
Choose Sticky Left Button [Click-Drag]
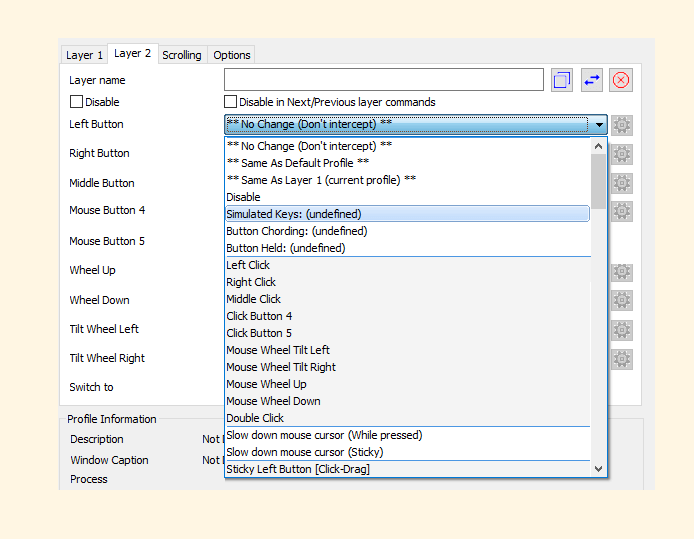click(408, 469)
